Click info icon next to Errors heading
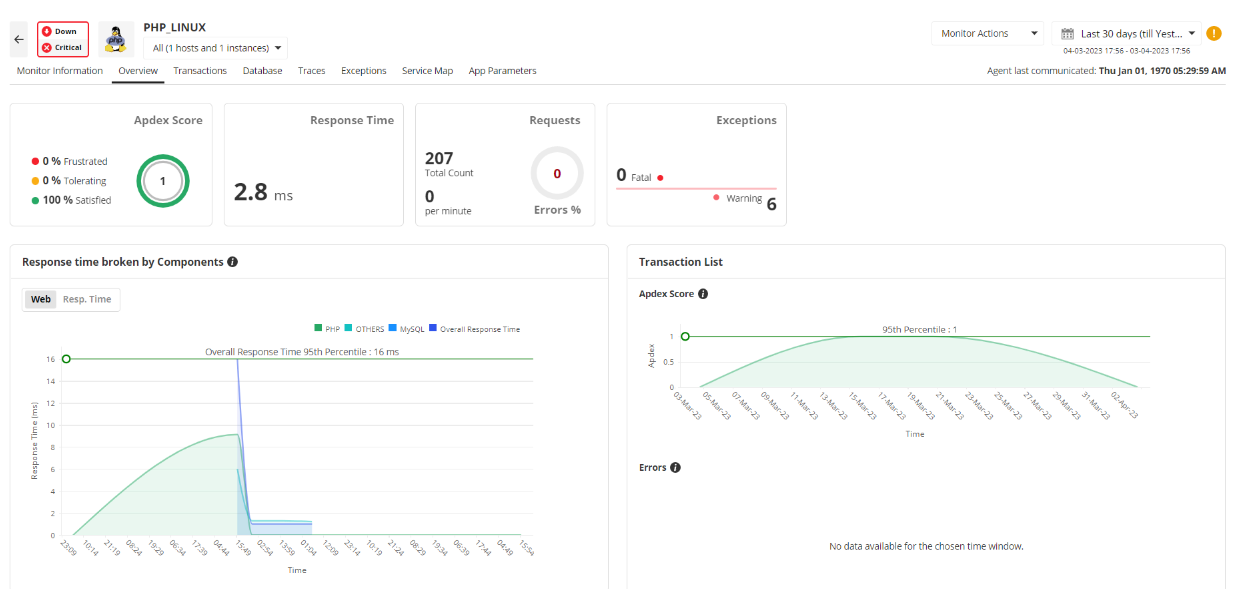This screenshot has height=597, width=1243. [675, 467]
